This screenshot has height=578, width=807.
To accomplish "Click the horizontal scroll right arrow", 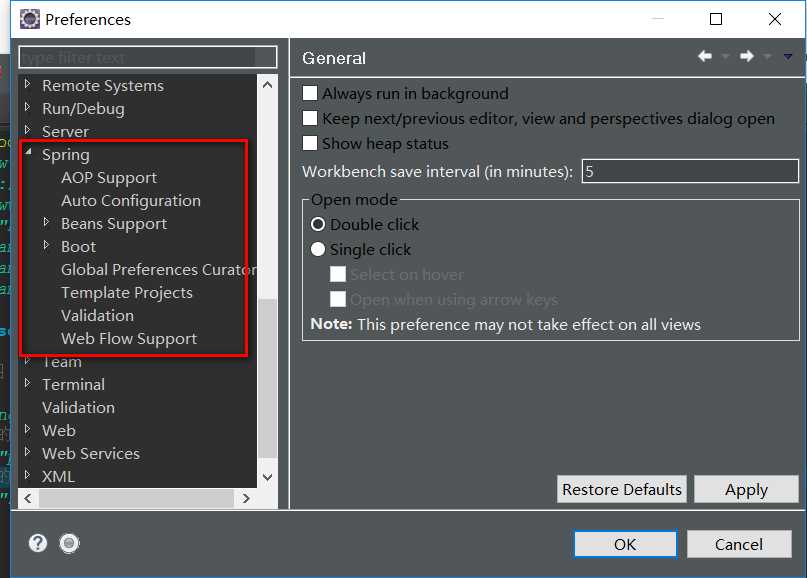I will (x=246, y=498).
